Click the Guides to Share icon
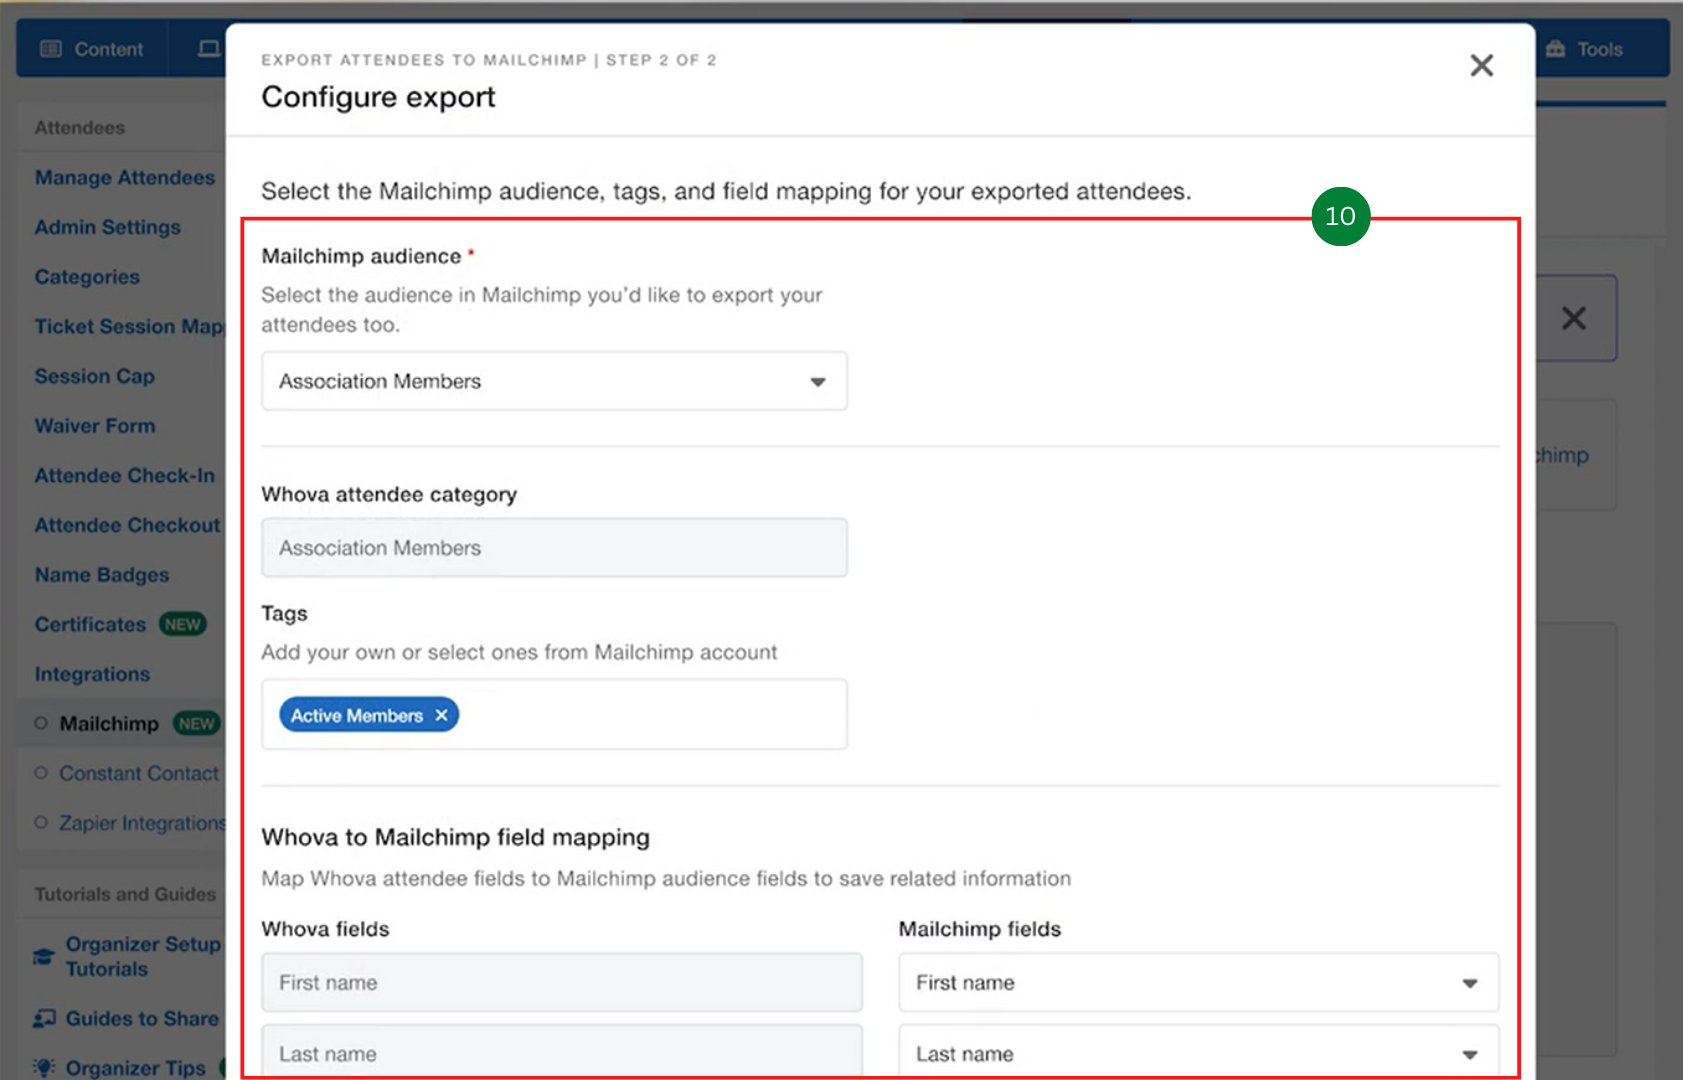This screenshot has width=1683, height=1080. [44, 1018]
